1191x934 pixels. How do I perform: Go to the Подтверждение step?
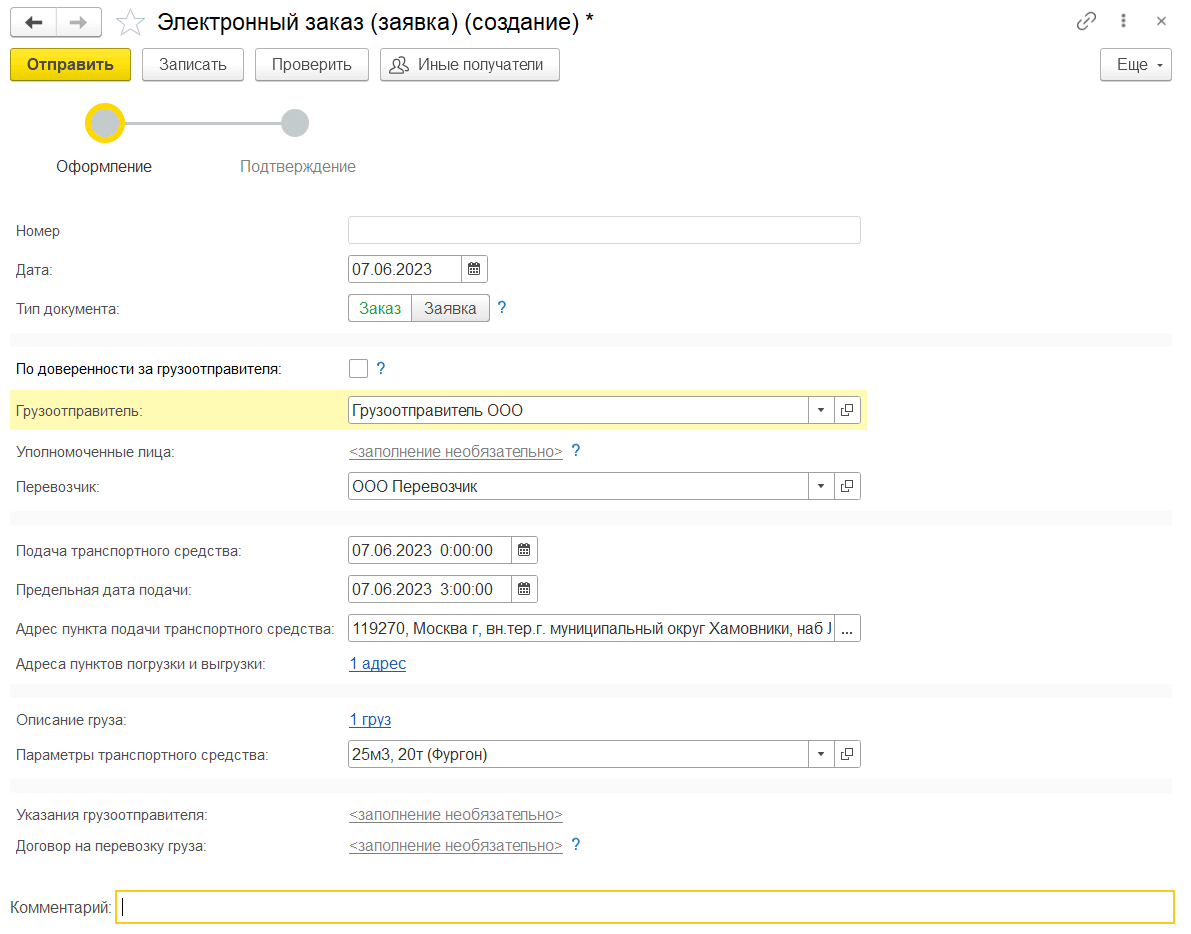295,124
